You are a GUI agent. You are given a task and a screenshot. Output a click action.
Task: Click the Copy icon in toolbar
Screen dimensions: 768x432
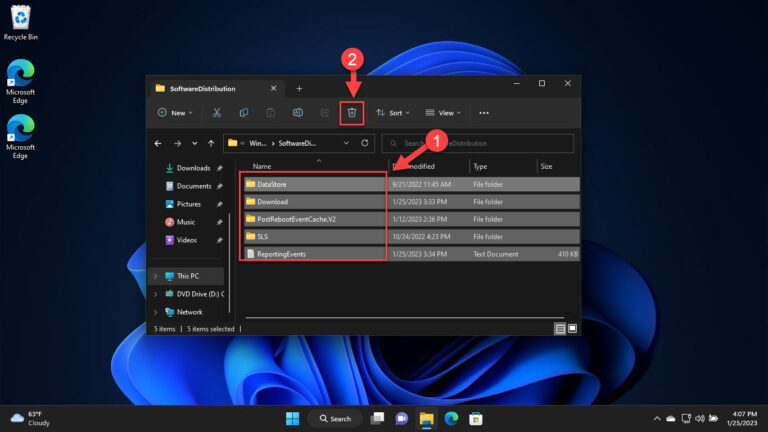coord(244,113)
